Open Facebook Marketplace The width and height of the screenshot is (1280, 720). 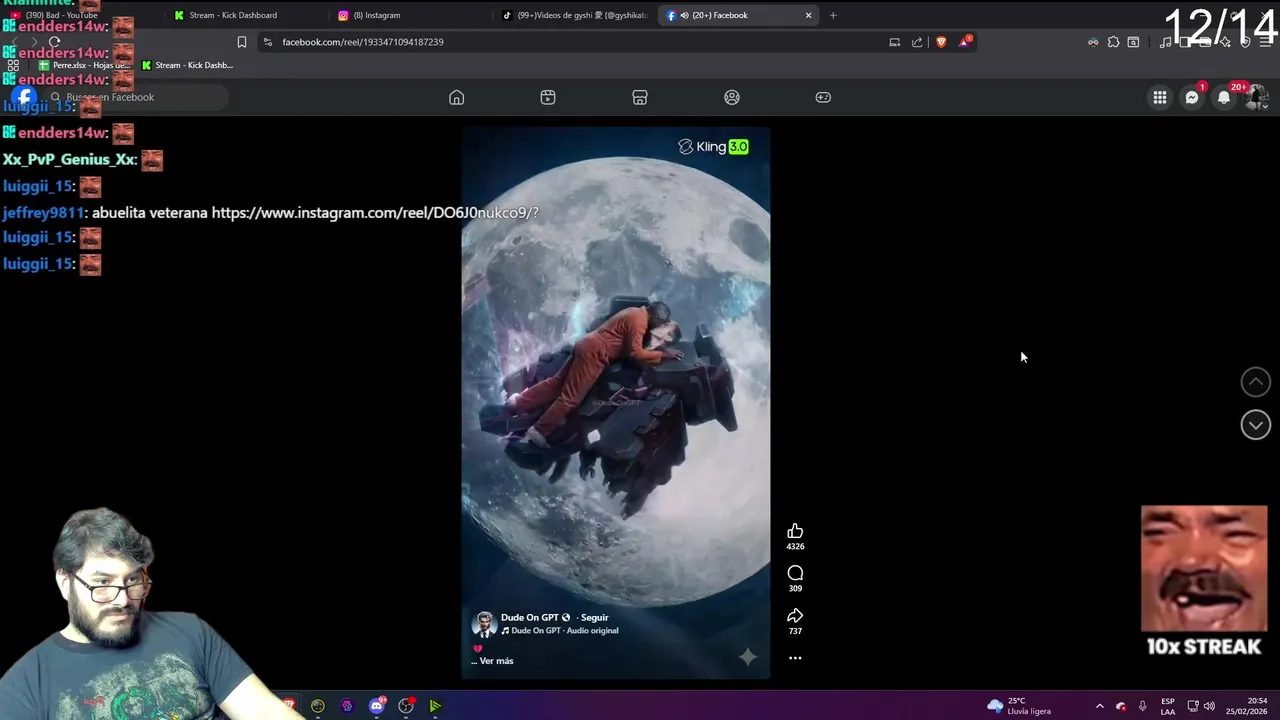640,97
